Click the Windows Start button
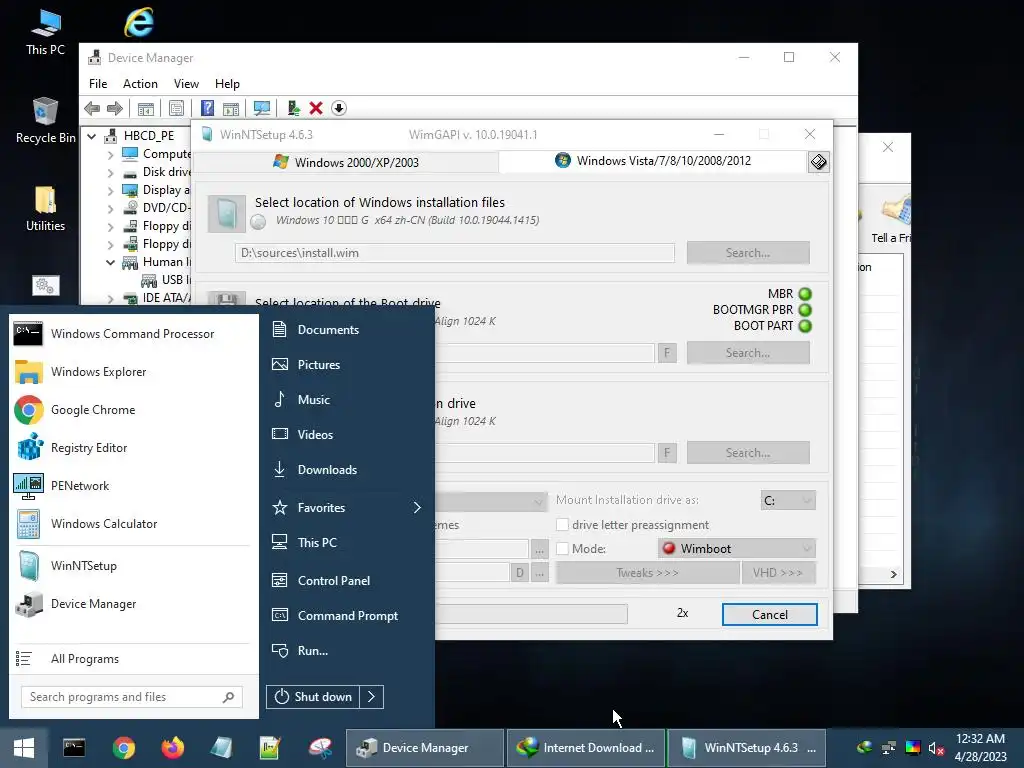The width and height of the screenshot is (1024, 768). tap(24, 748)
